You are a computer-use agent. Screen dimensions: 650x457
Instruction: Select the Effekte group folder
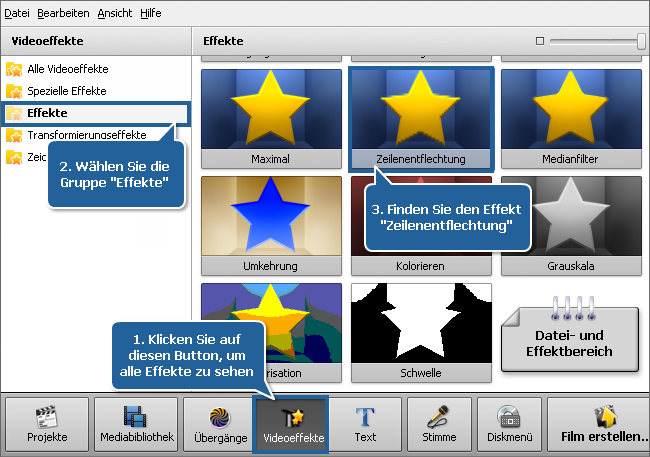pos(96,113)
